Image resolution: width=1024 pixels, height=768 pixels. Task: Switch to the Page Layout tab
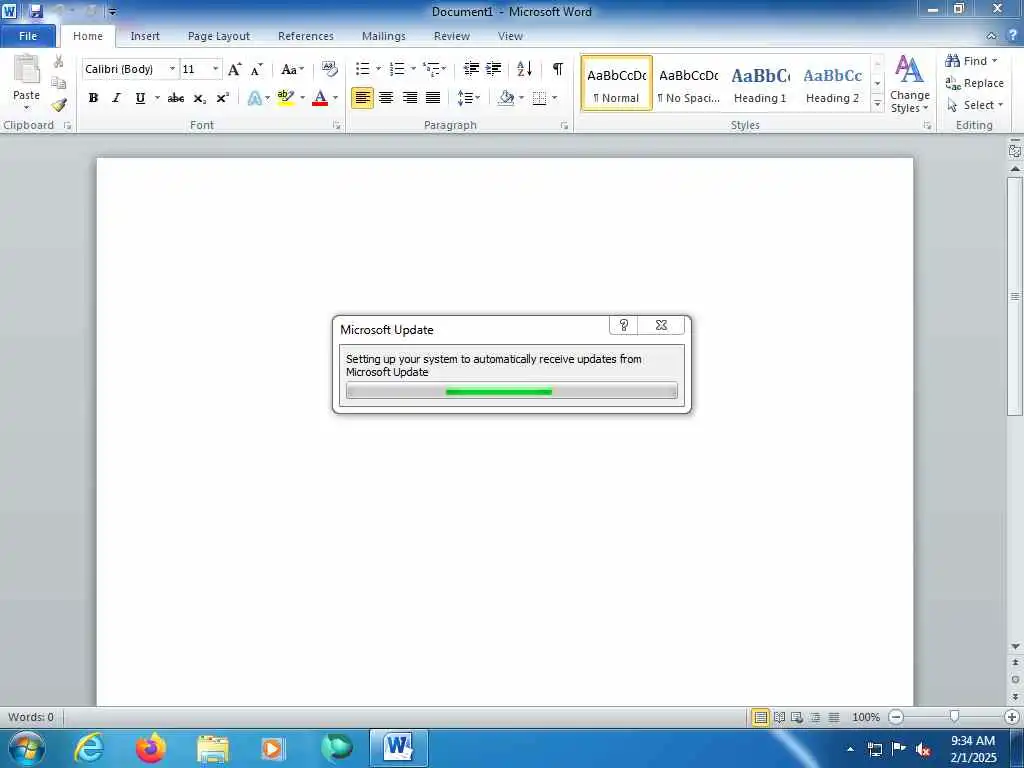click(x=219, y=36)
